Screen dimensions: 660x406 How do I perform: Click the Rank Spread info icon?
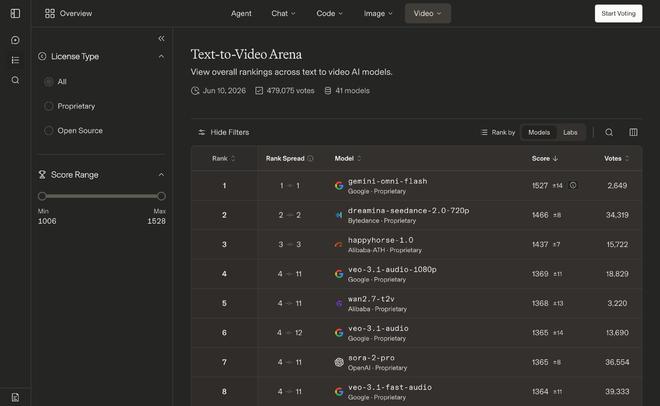tap(310, 159)
